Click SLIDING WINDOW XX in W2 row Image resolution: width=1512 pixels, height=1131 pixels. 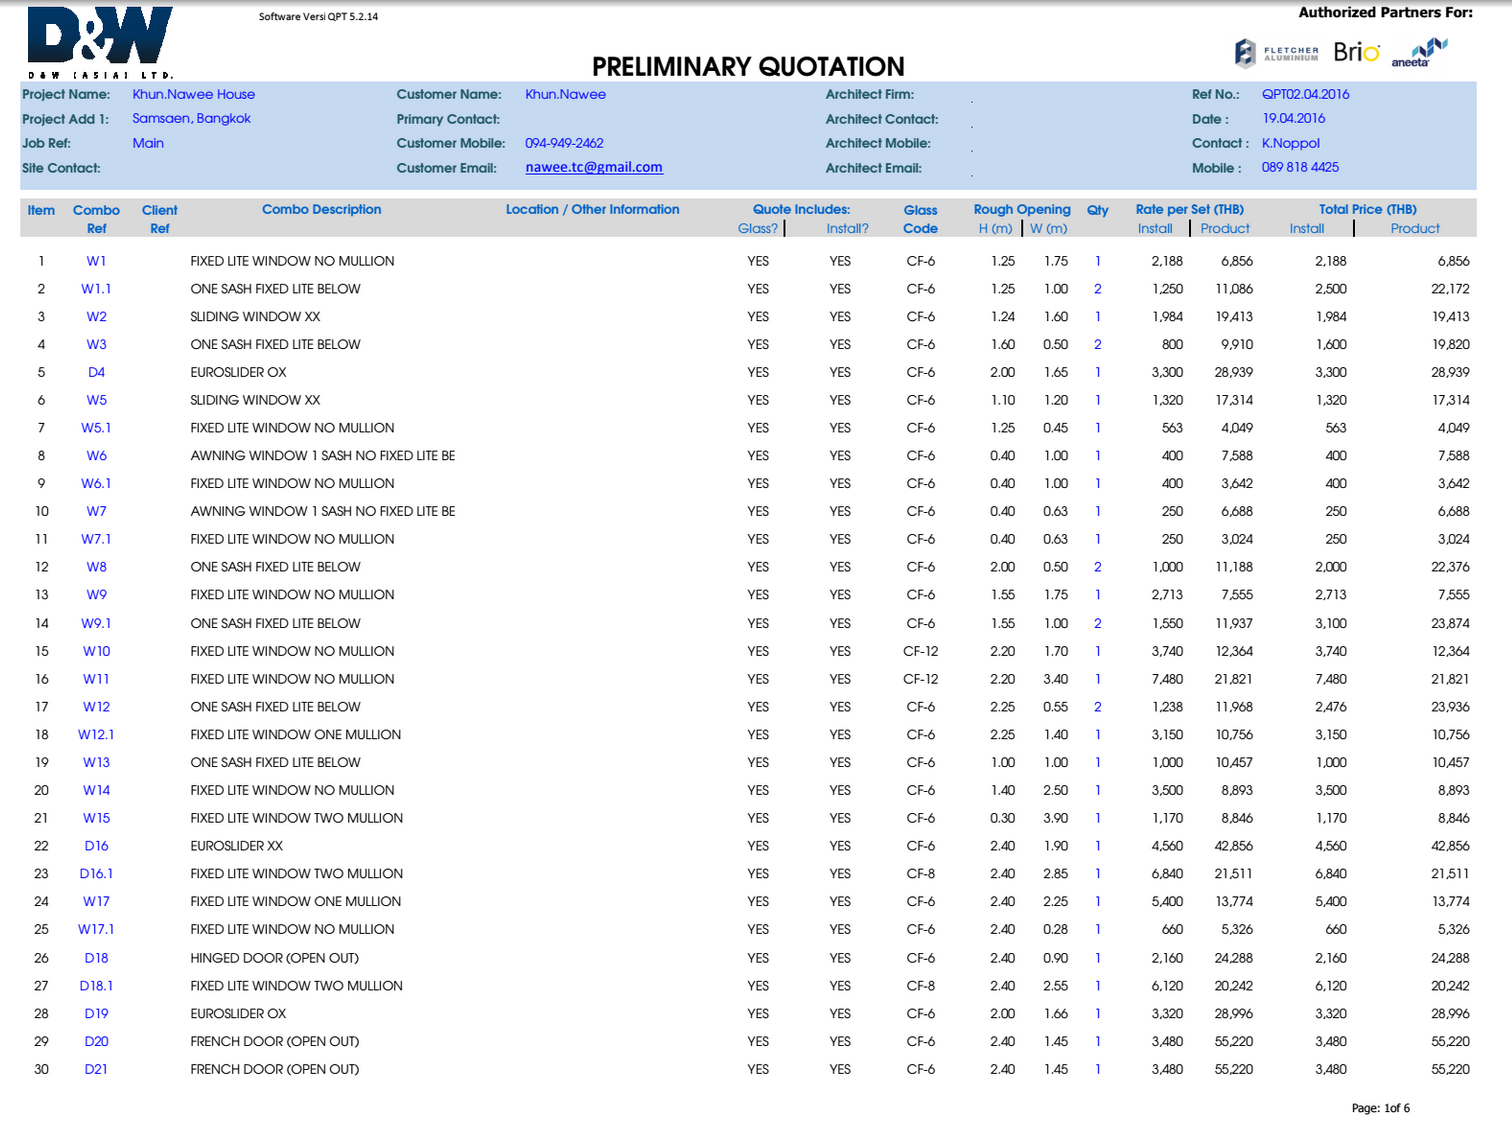(255, 317)
